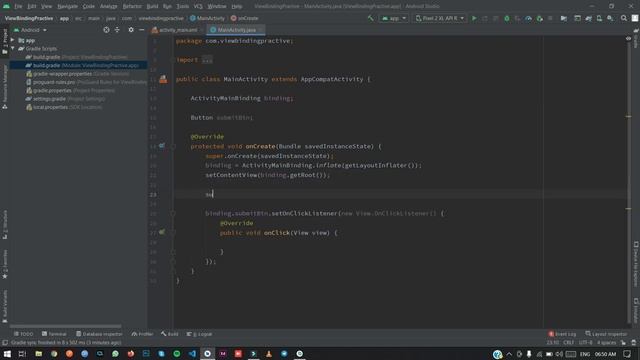Screen dimensions: 640x360
Task: Toggle the Emulator side tool window
Action: (636, 311)
